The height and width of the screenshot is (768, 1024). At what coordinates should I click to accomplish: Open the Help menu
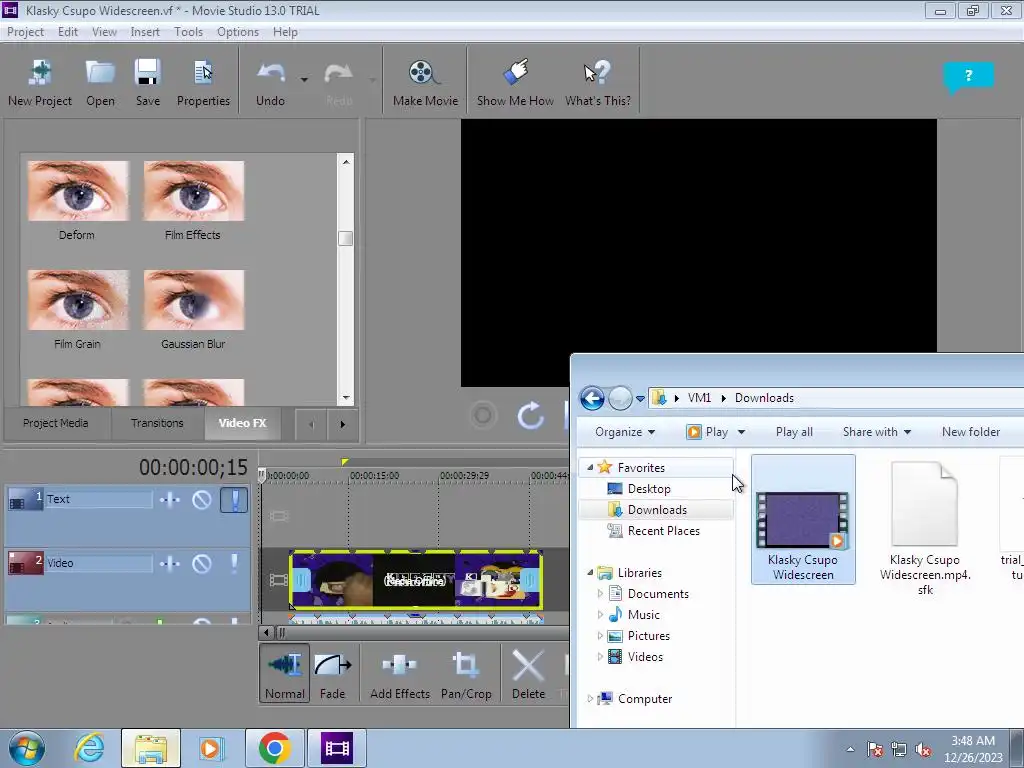285,32
